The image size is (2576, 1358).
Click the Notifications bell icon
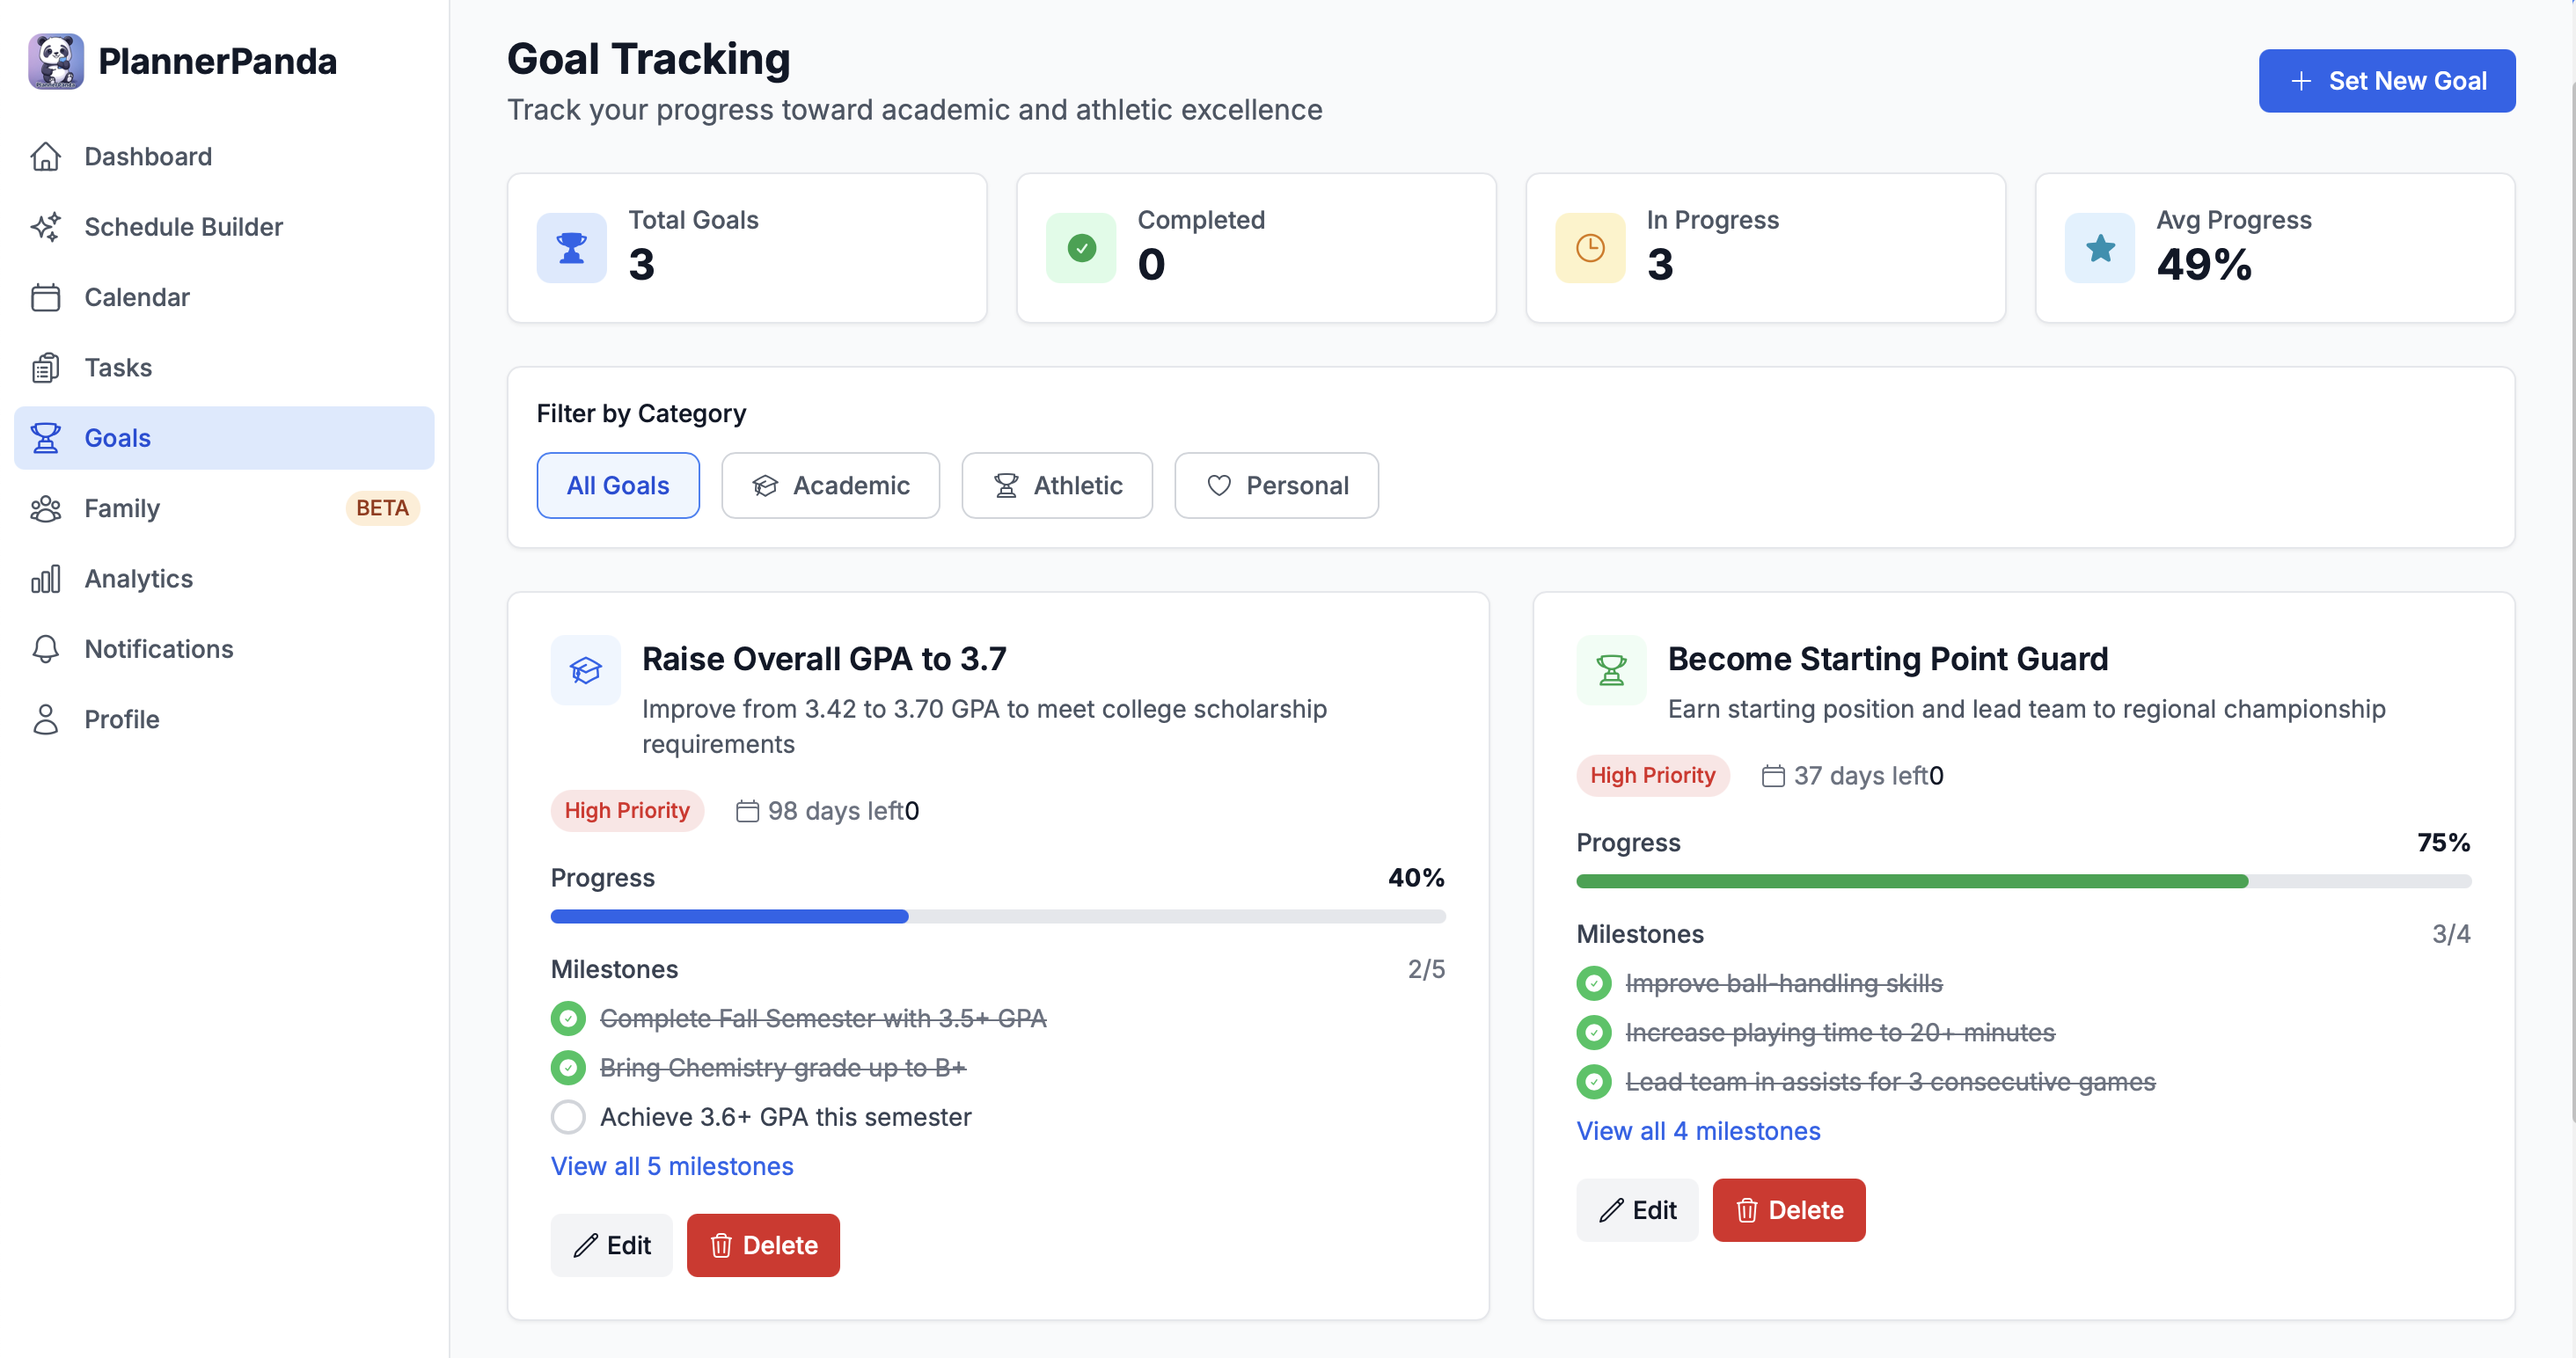(x=46, y=649)
